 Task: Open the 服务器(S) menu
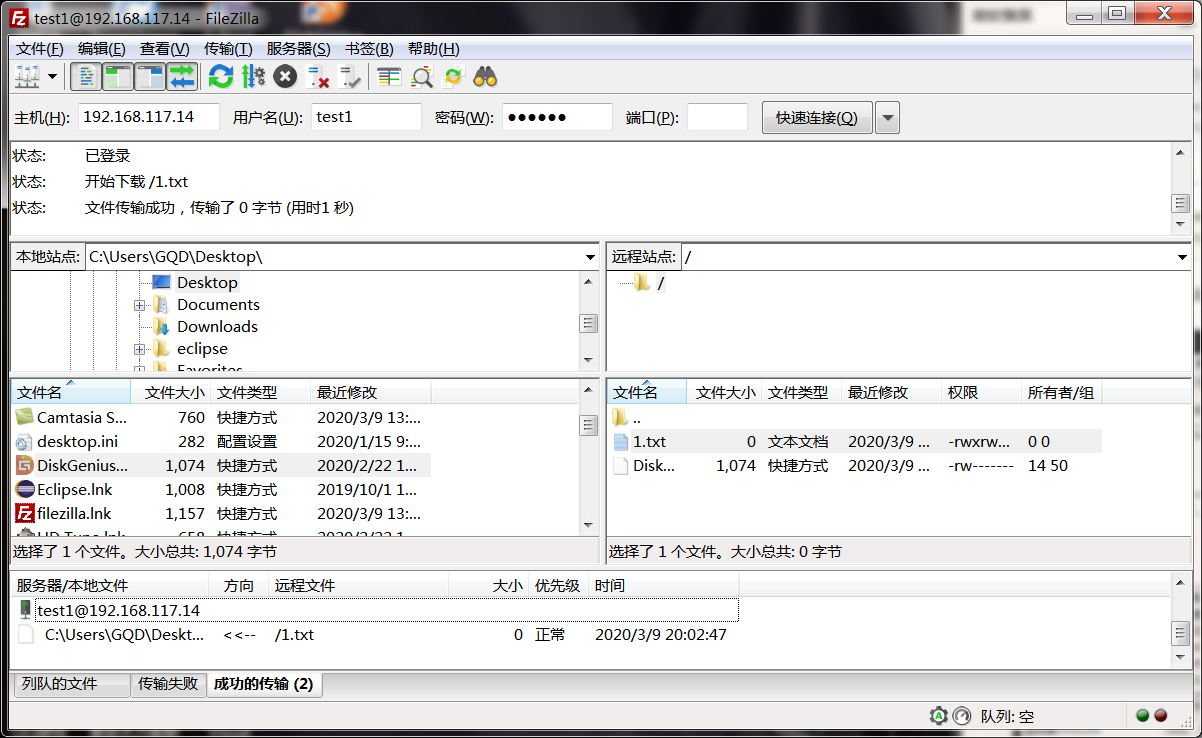click(298, 48)
